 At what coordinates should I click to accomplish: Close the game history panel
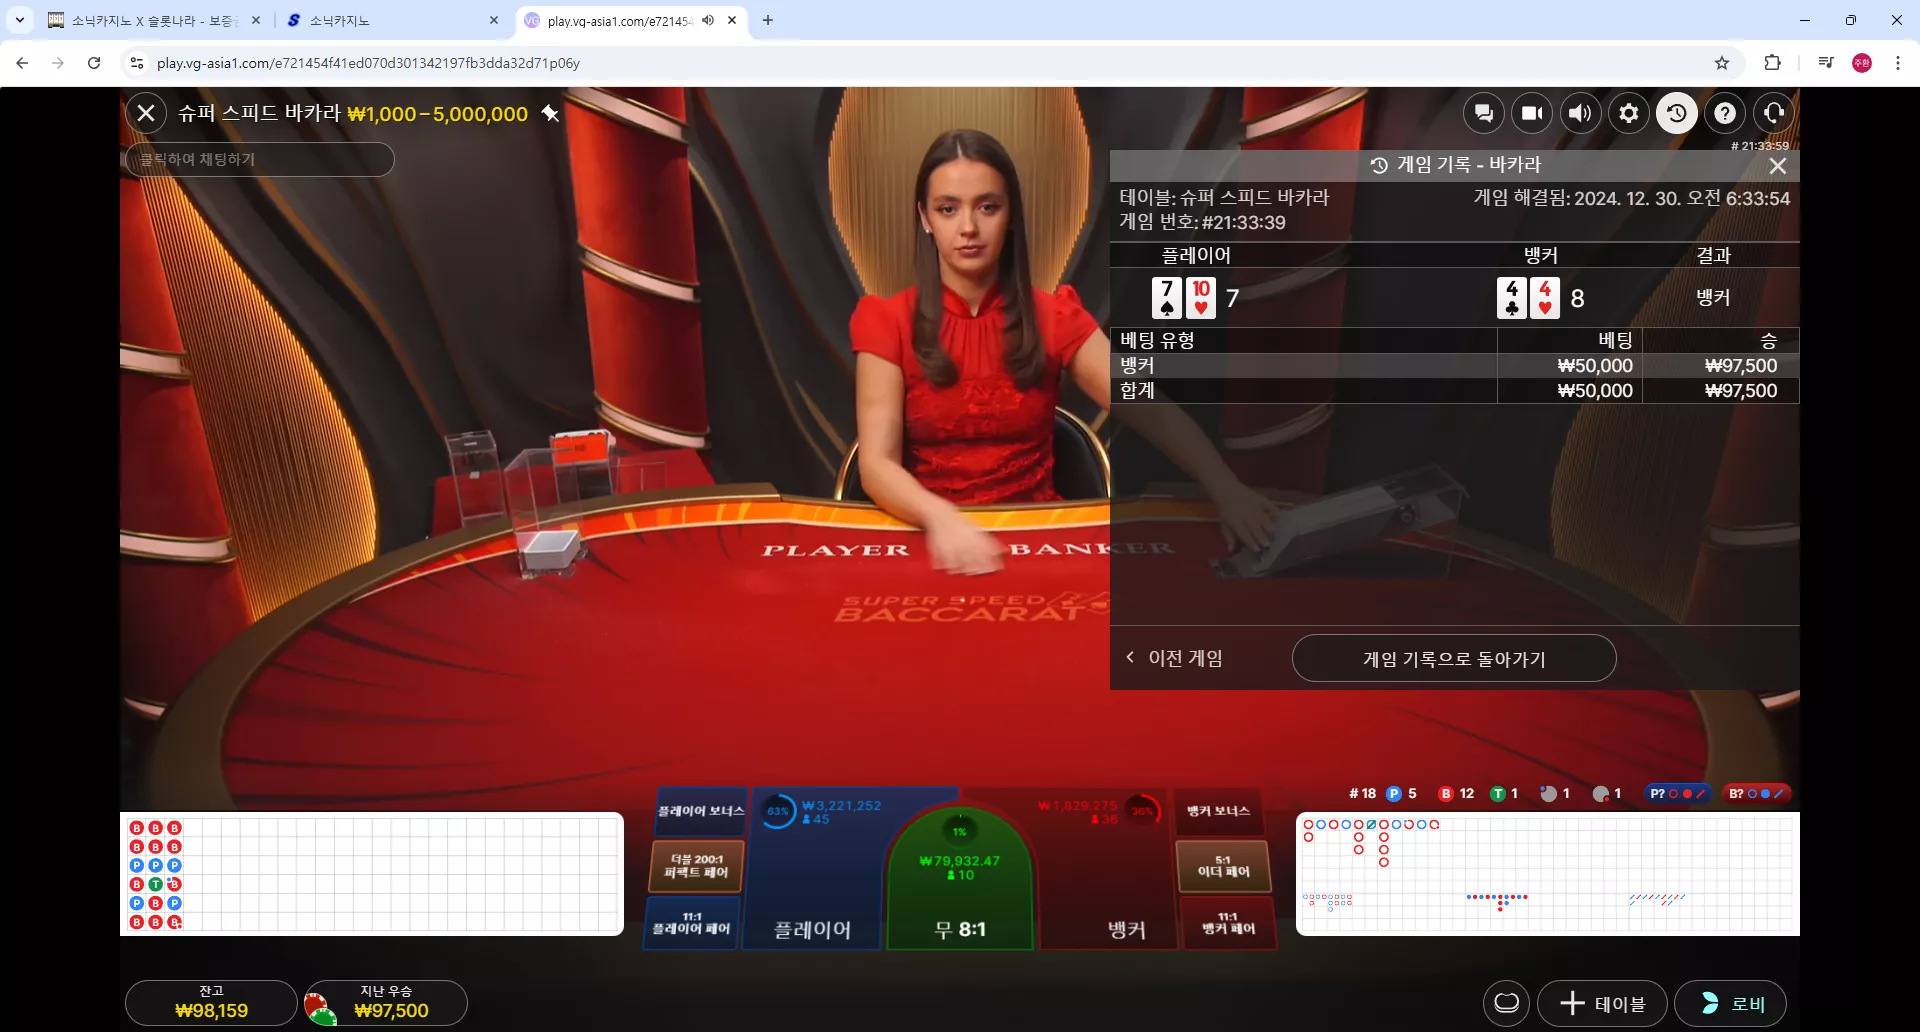(1778, 165)
